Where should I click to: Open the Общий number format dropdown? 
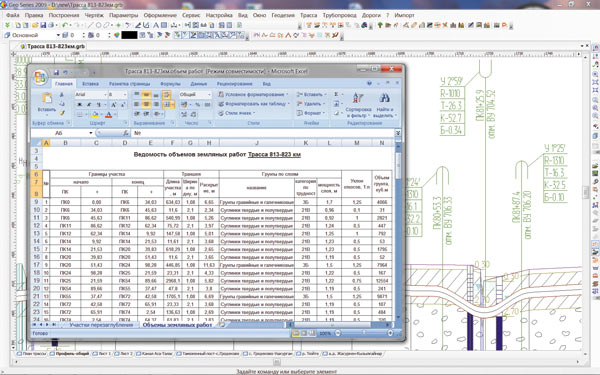point(209,95)
